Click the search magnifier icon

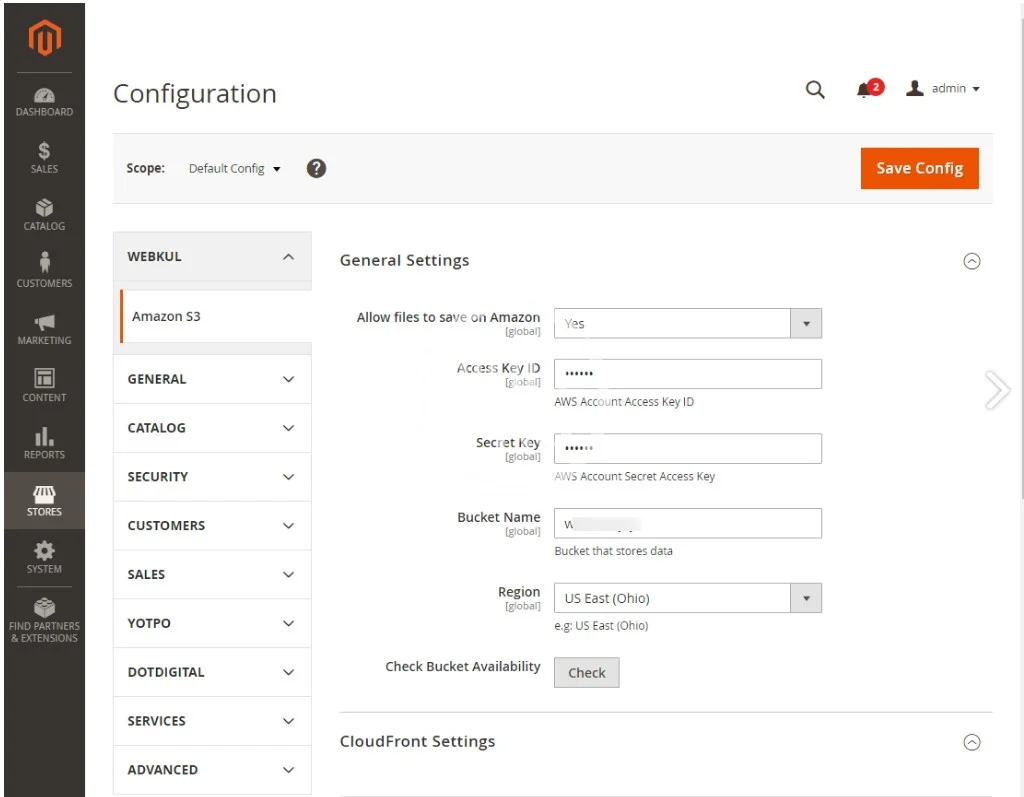pos(815,90)
